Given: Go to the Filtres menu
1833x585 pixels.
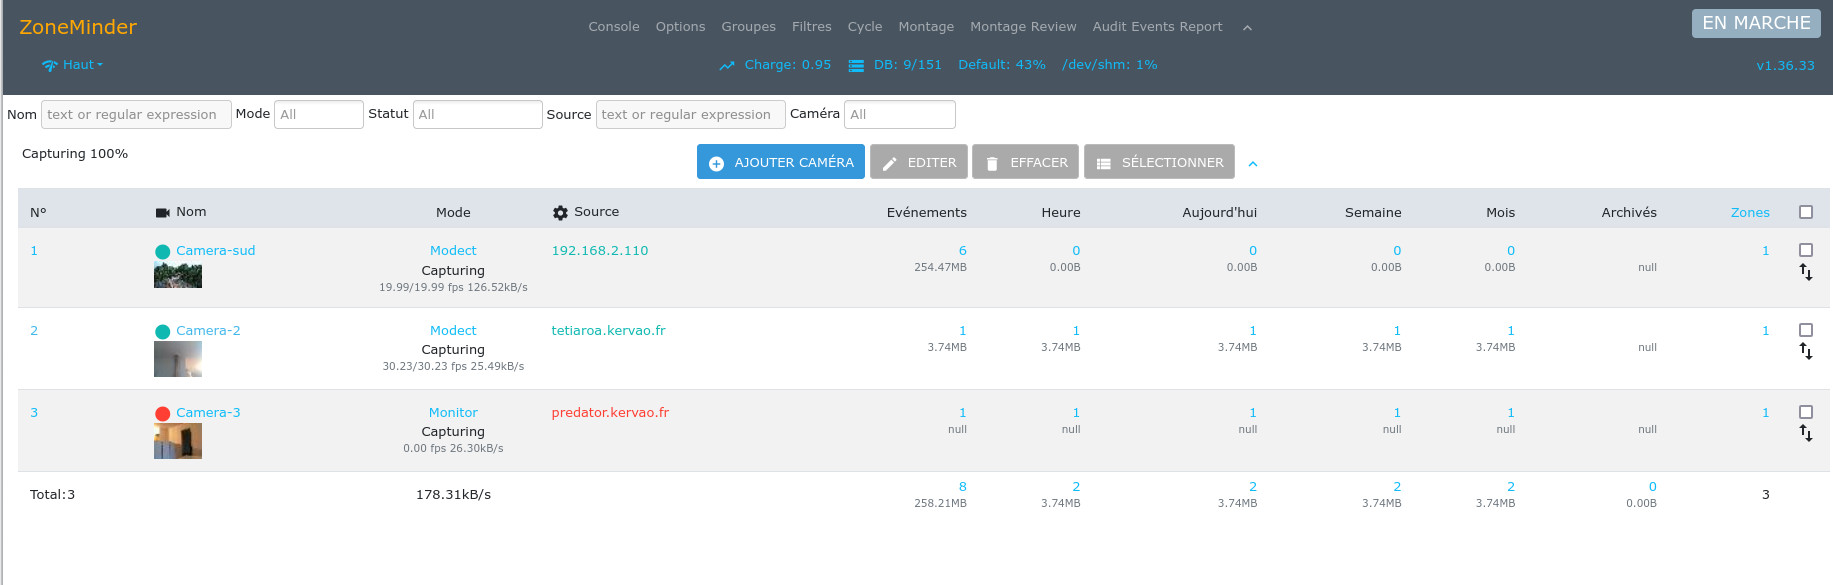Looking at the screenshot, I should (811, 27).
